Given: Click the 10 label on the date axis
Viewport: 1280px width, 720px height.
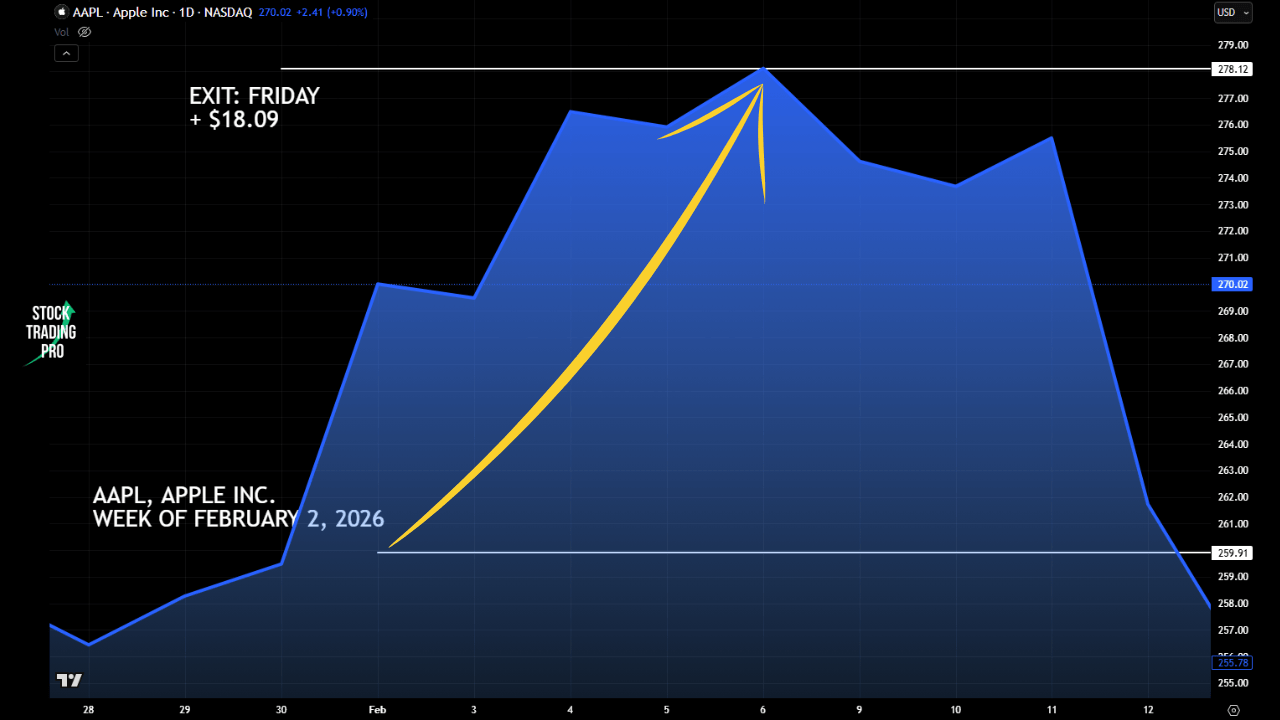Looking at the screenshot, I should coord(956,709).
